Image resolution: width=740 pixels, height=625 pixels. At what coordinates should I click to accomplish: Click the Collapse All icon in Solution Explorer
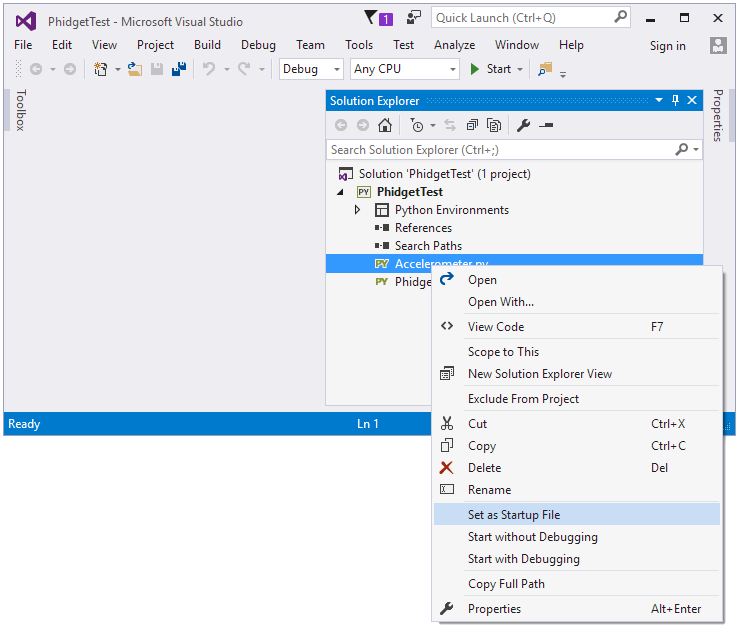tap(472, 126)
